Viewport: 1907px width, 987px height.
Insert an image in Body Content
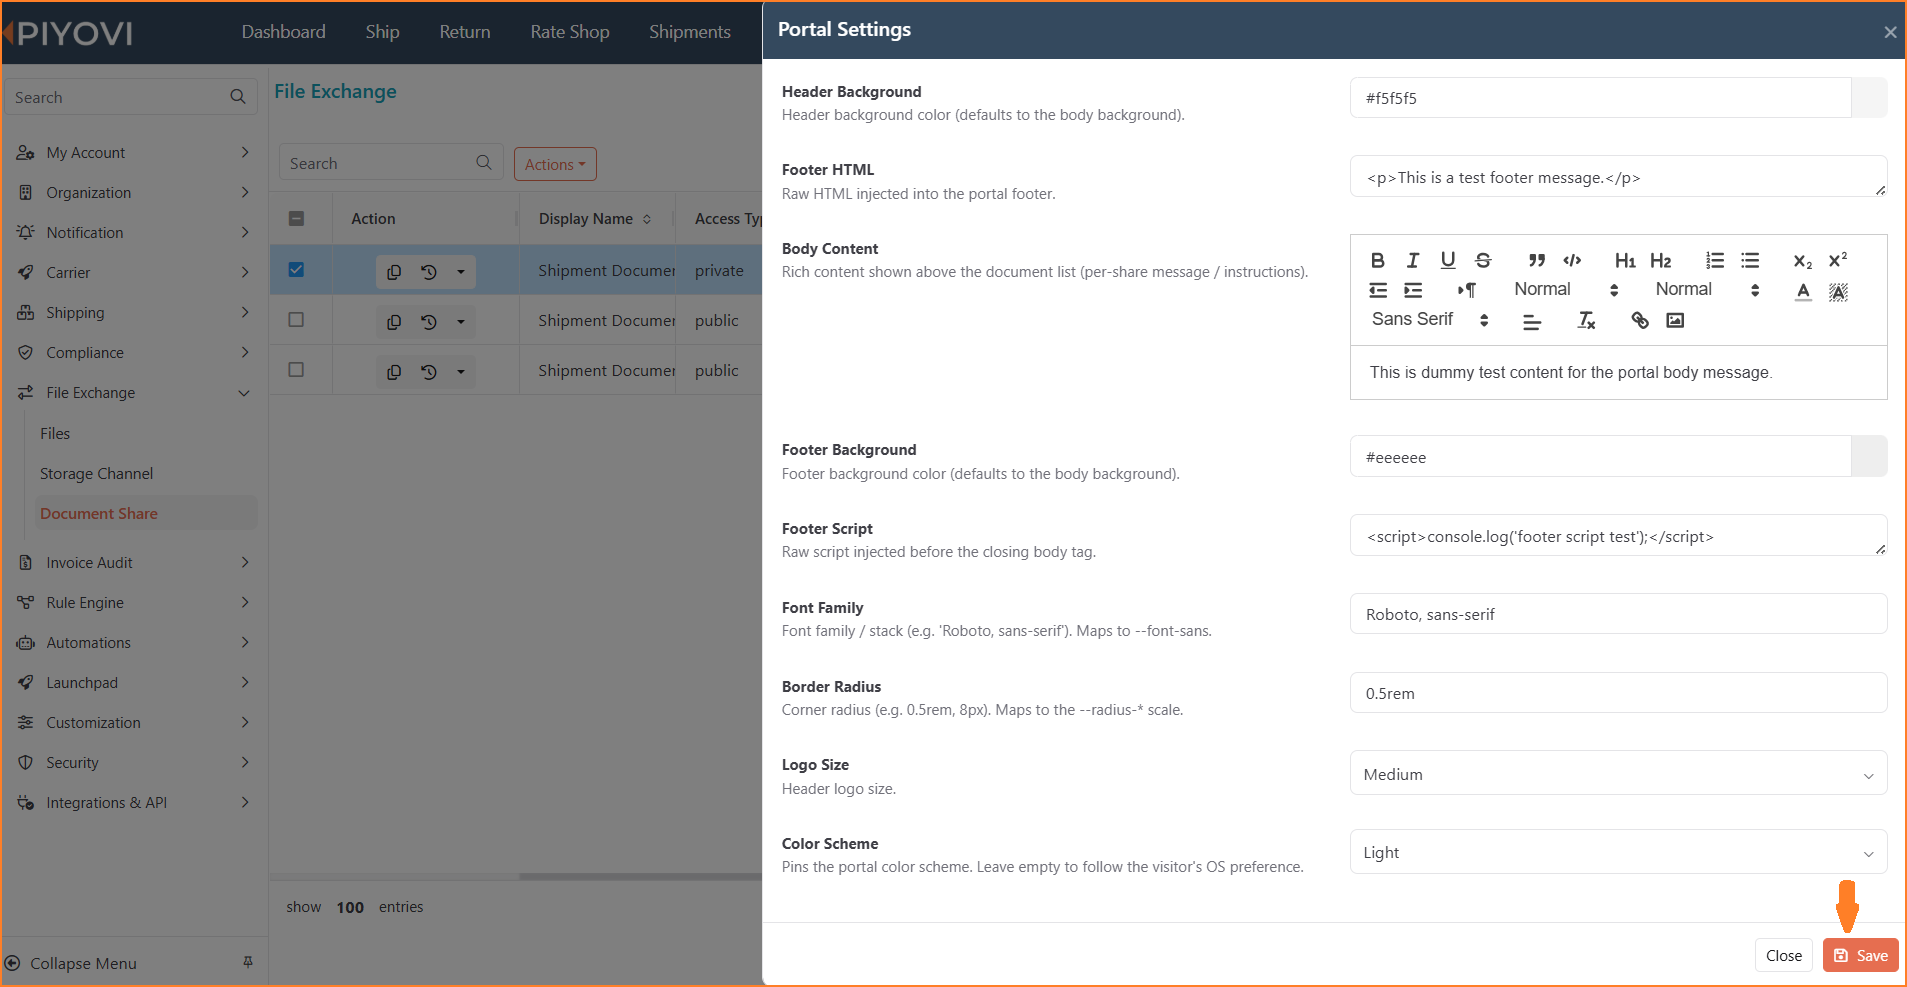(x=1675, y=320)
